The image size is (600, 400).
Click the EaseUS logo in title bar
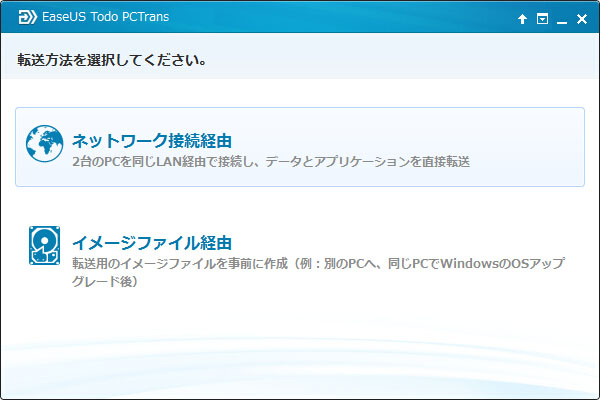[x=28, y=17]
